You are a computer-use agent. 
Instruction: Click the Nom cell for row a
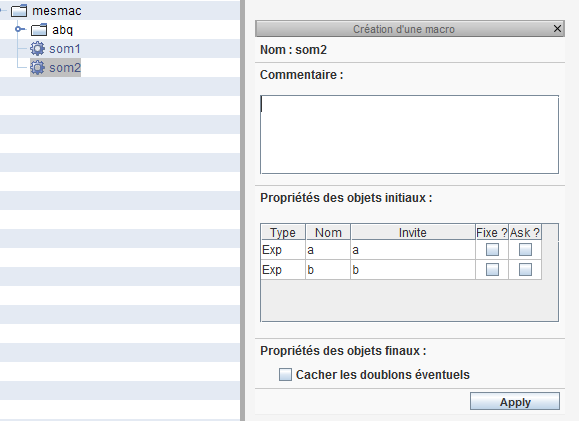pos(328,250)
